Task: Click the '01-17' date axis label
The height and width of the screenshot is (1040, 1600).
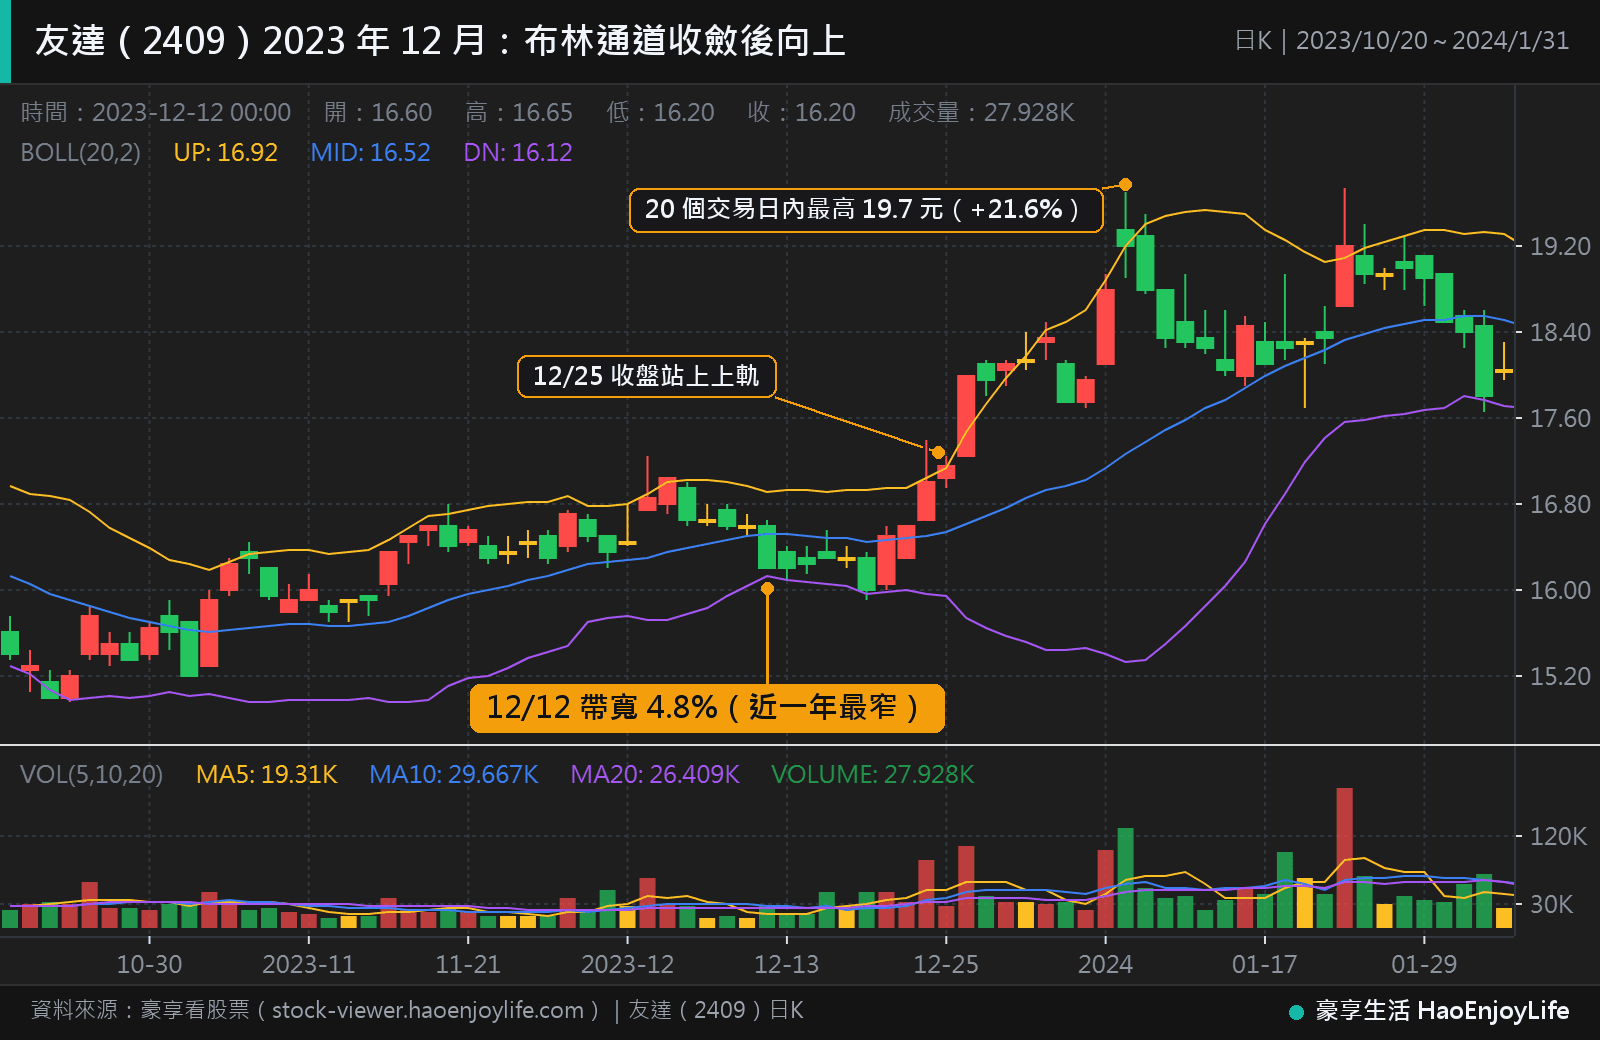Action: coord(1264,964)
